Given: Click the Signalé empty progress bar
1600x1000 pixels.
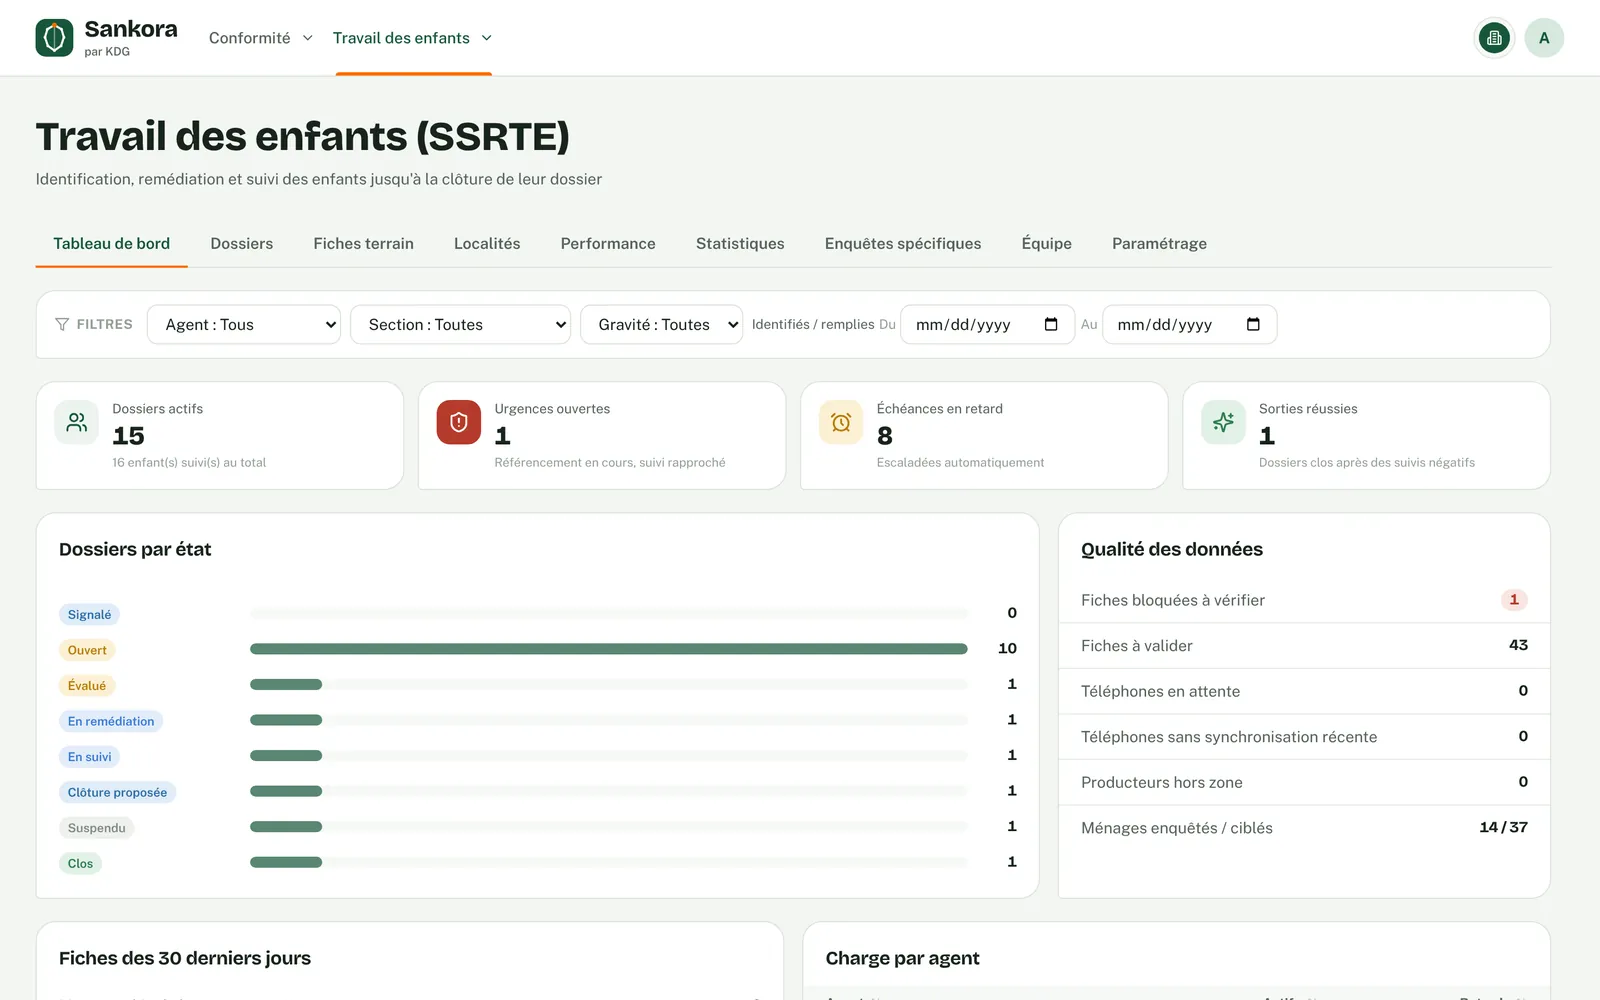Looking at the screenshot, I should [x=609, y=613].
